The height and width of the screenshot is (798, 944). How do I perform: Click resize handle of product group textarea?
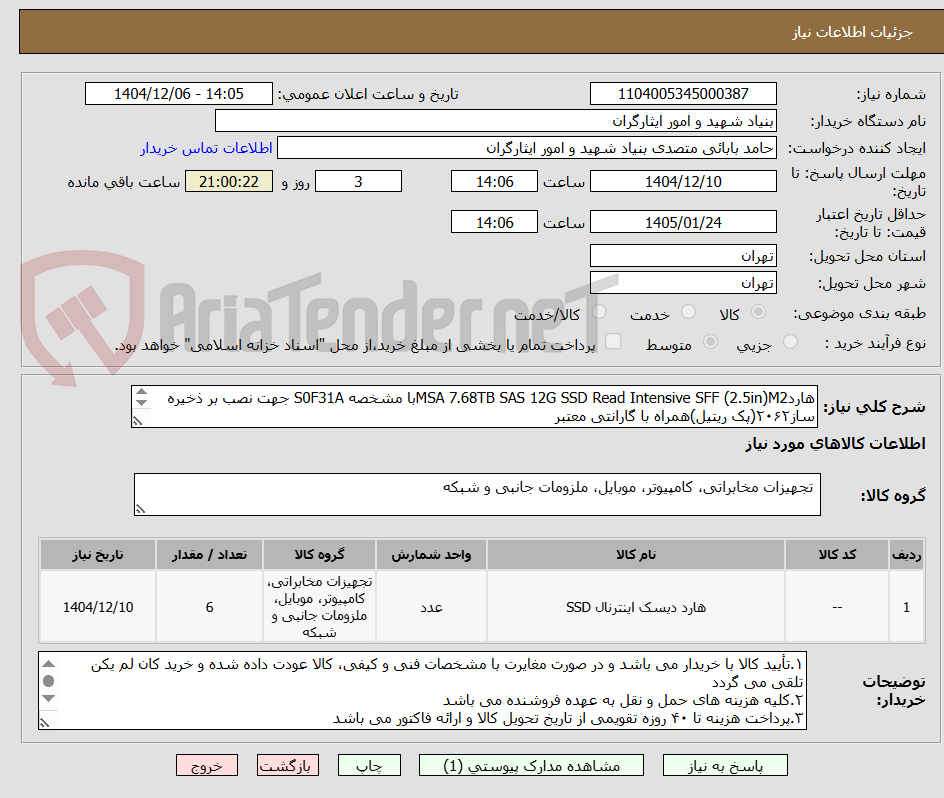[x=140, y=510]
